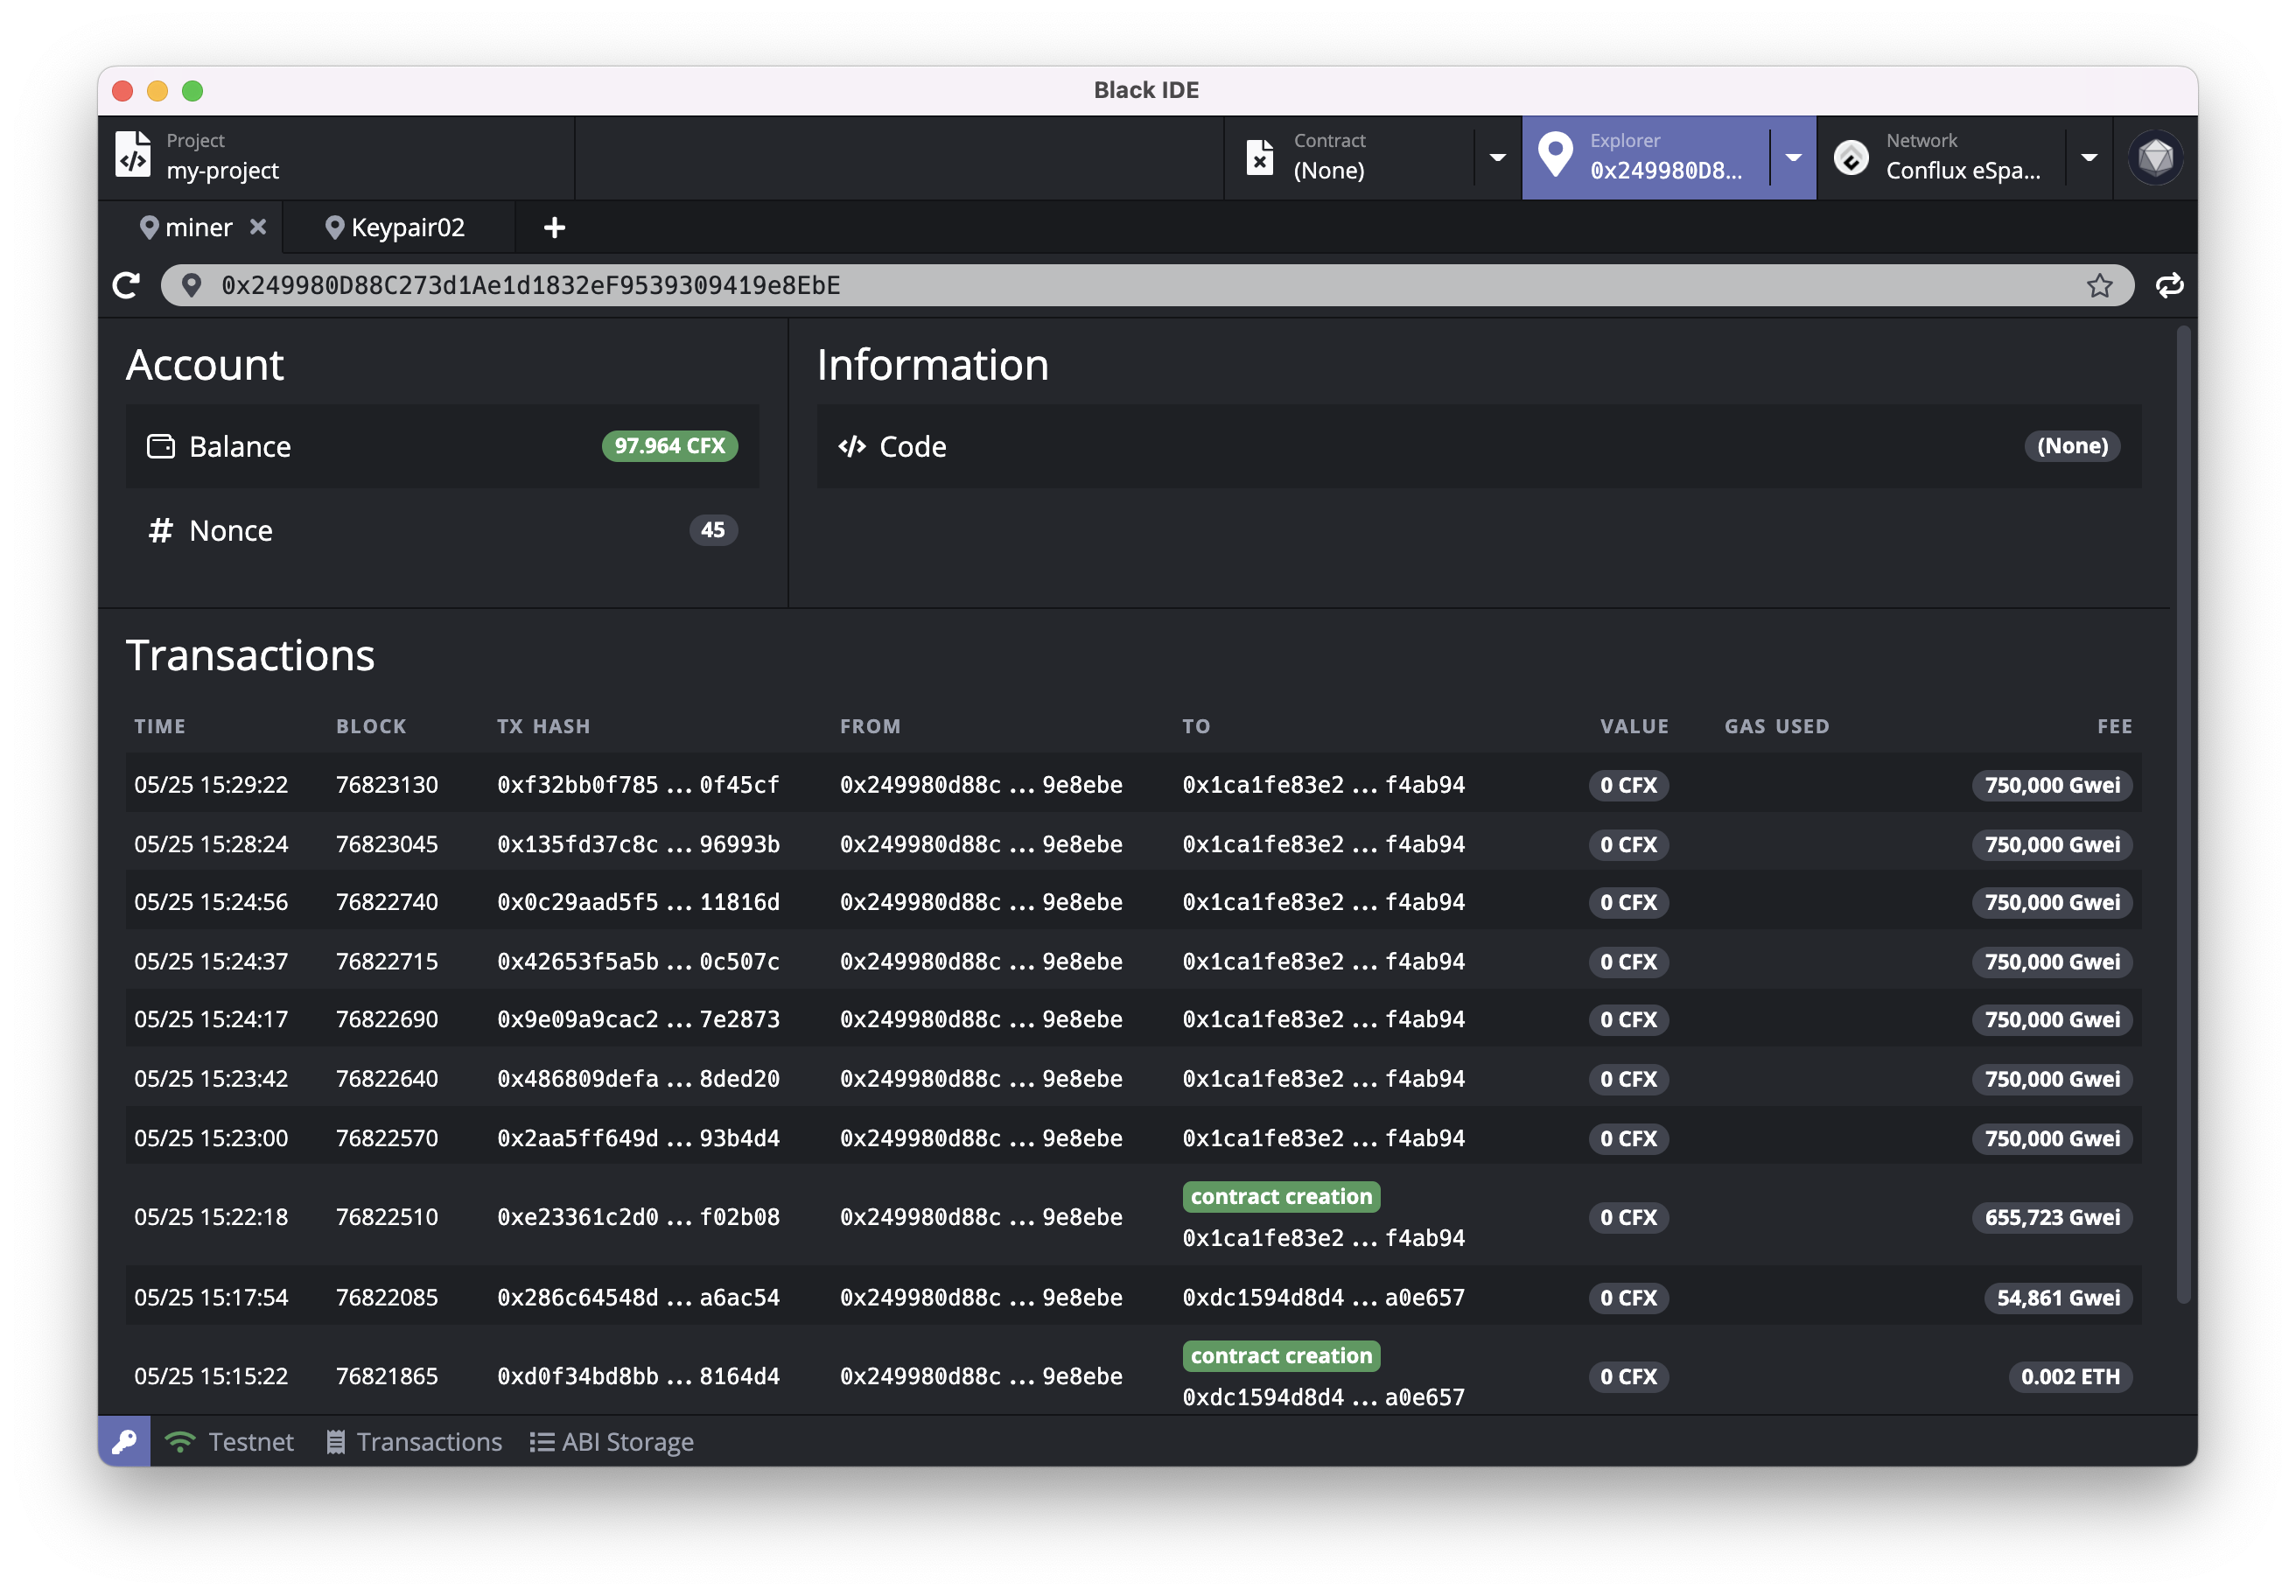Viewport: 2296px width, 1596px height.
Task: Bookmark address with the star icon
Action: click(x=2099, y=286)
